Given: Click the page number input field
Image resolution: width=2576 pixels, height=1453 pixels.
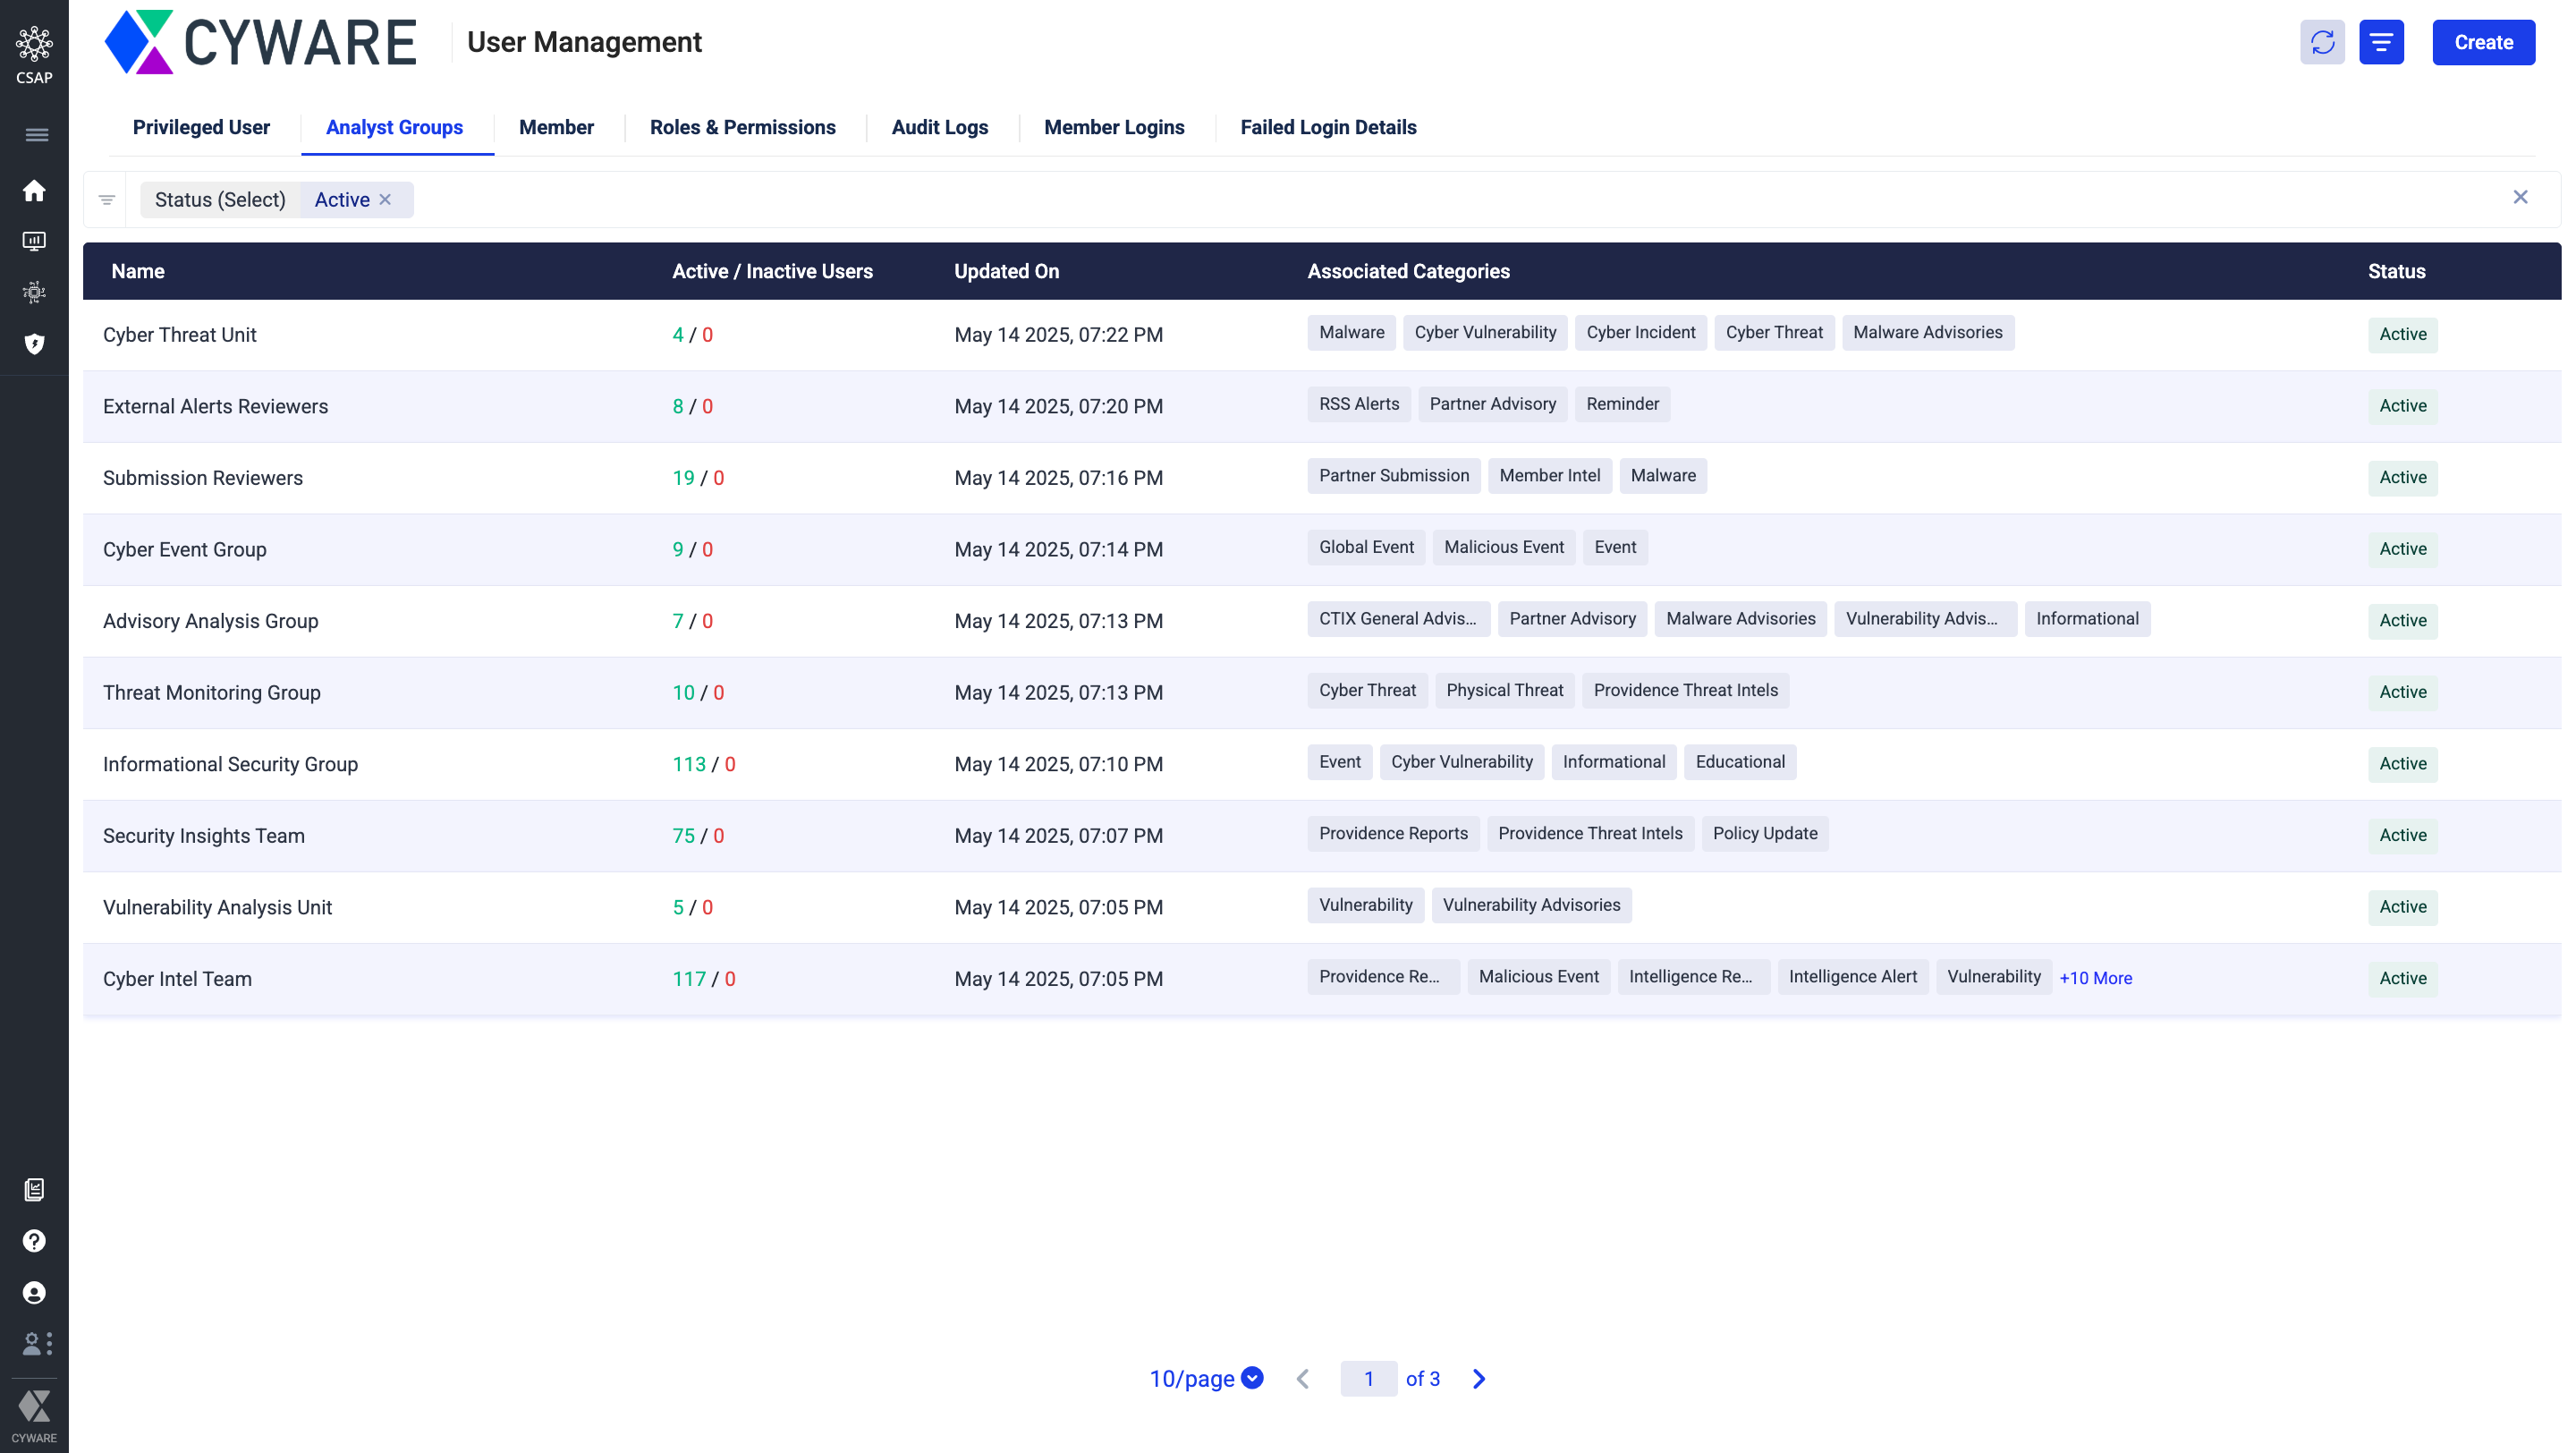Looking at the screenshot, I should (1368, 1379).
